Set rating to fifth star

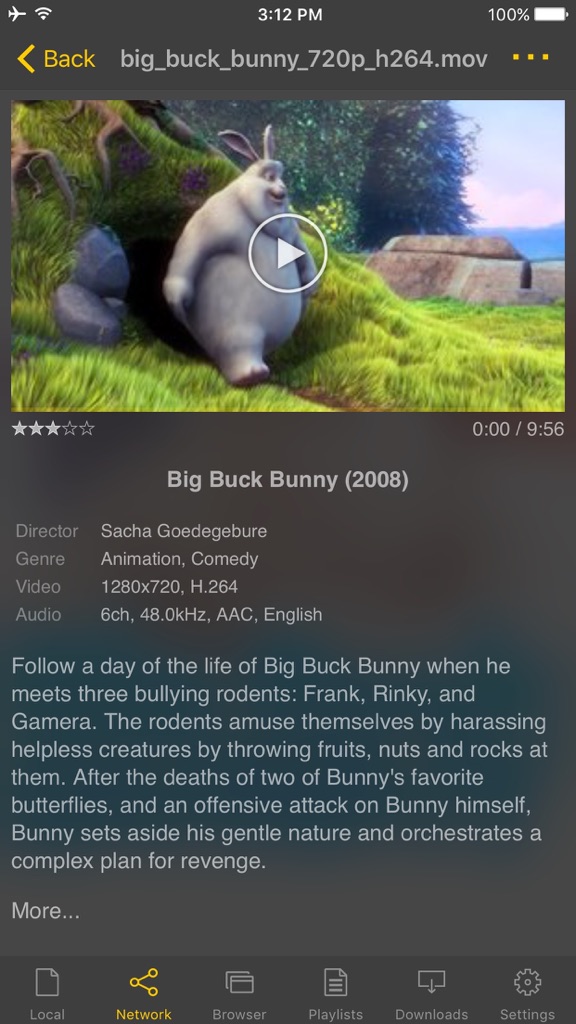pos(87,428)
